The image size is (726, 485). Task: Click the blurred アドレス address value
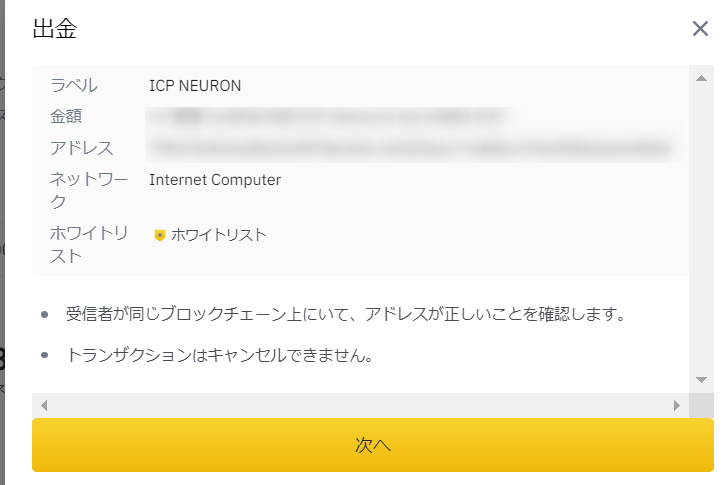(x=412, y=148)
